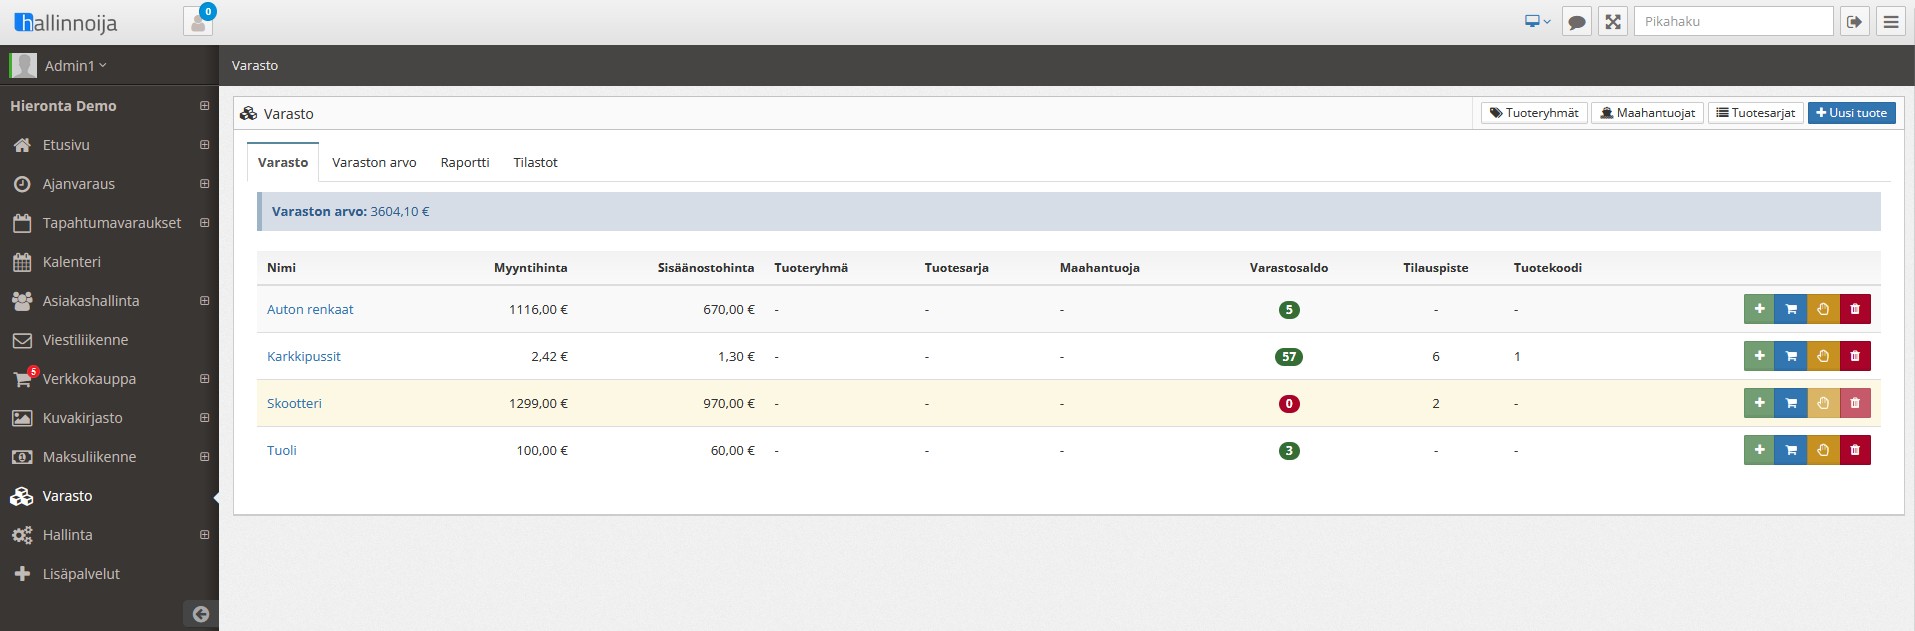
Task: Click the Uusi tuote button
Action: pyautogui.click(x=1851, y=113)
